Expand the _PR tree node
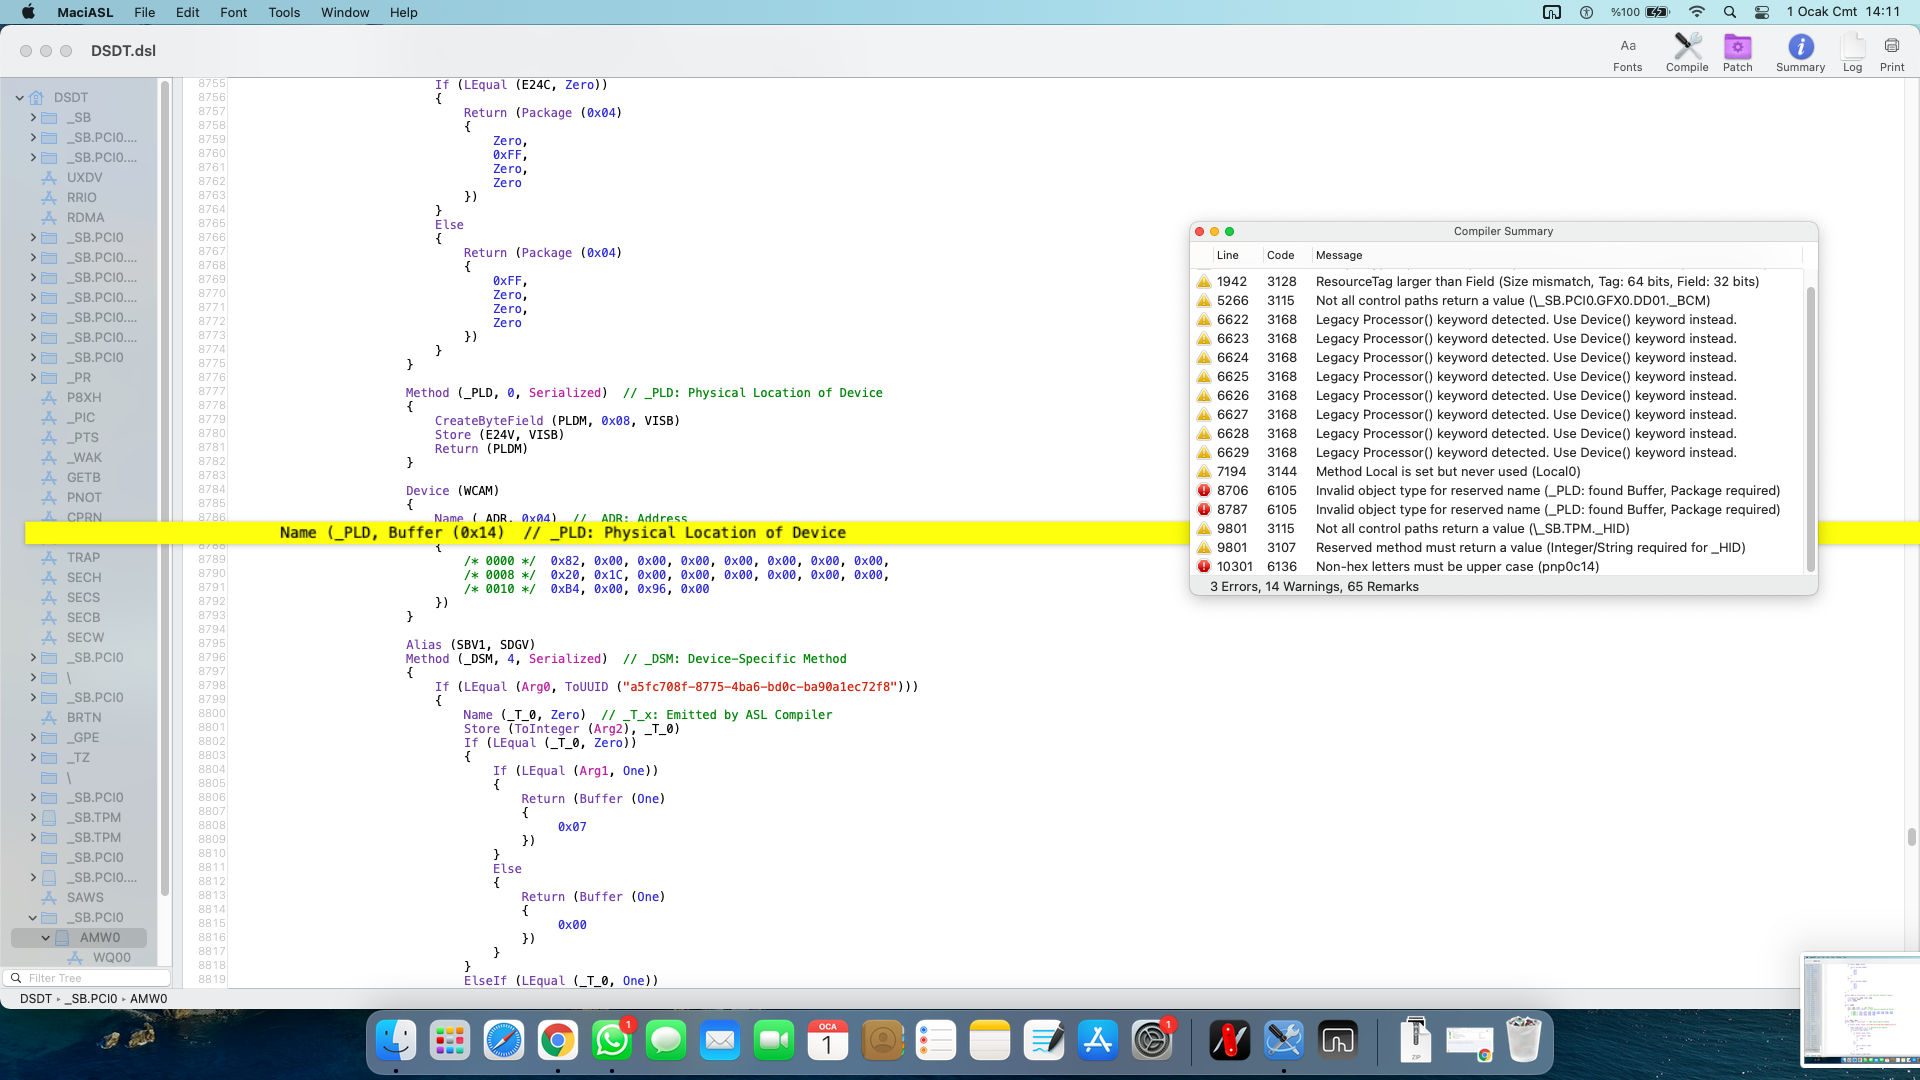The width and height of the screenshot is (1920, 1080). 33,377
